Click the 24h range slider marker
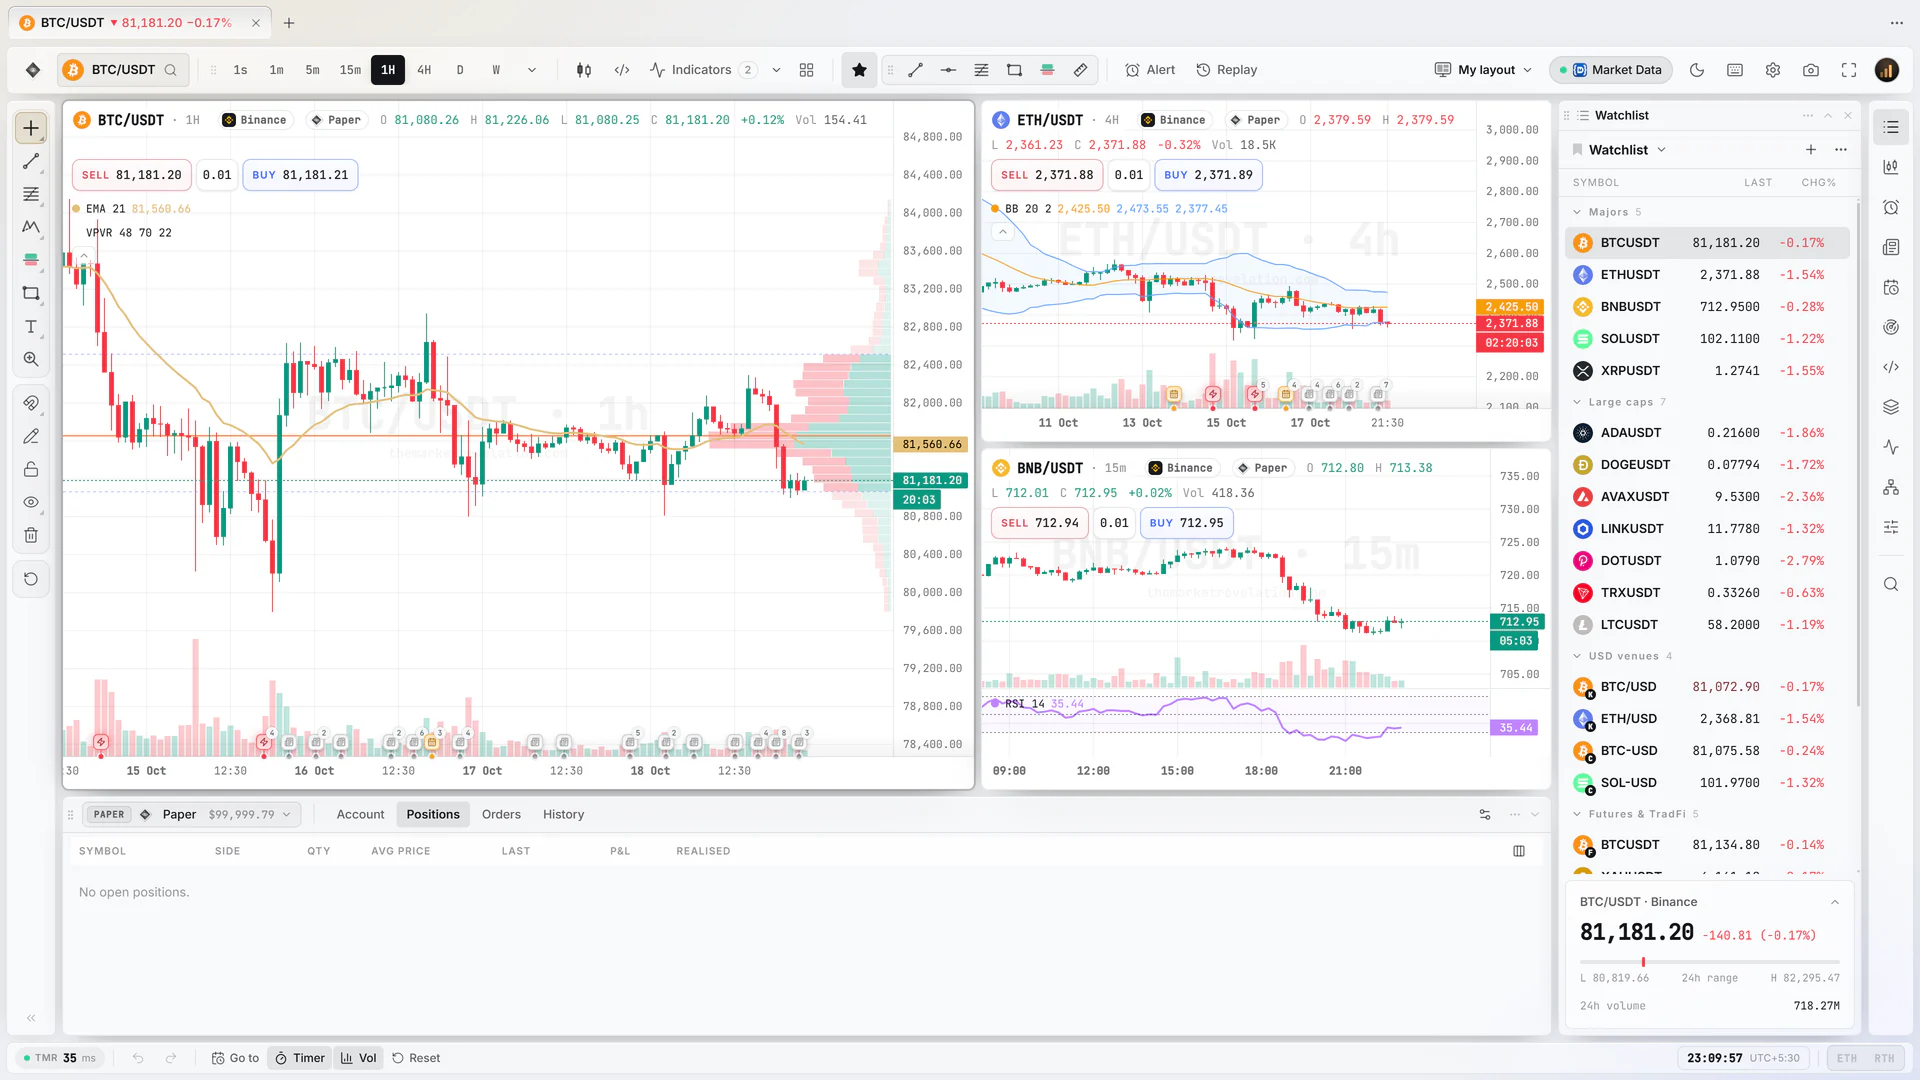This screenshot has height=1080, width=1920. tap(1643, 962)
